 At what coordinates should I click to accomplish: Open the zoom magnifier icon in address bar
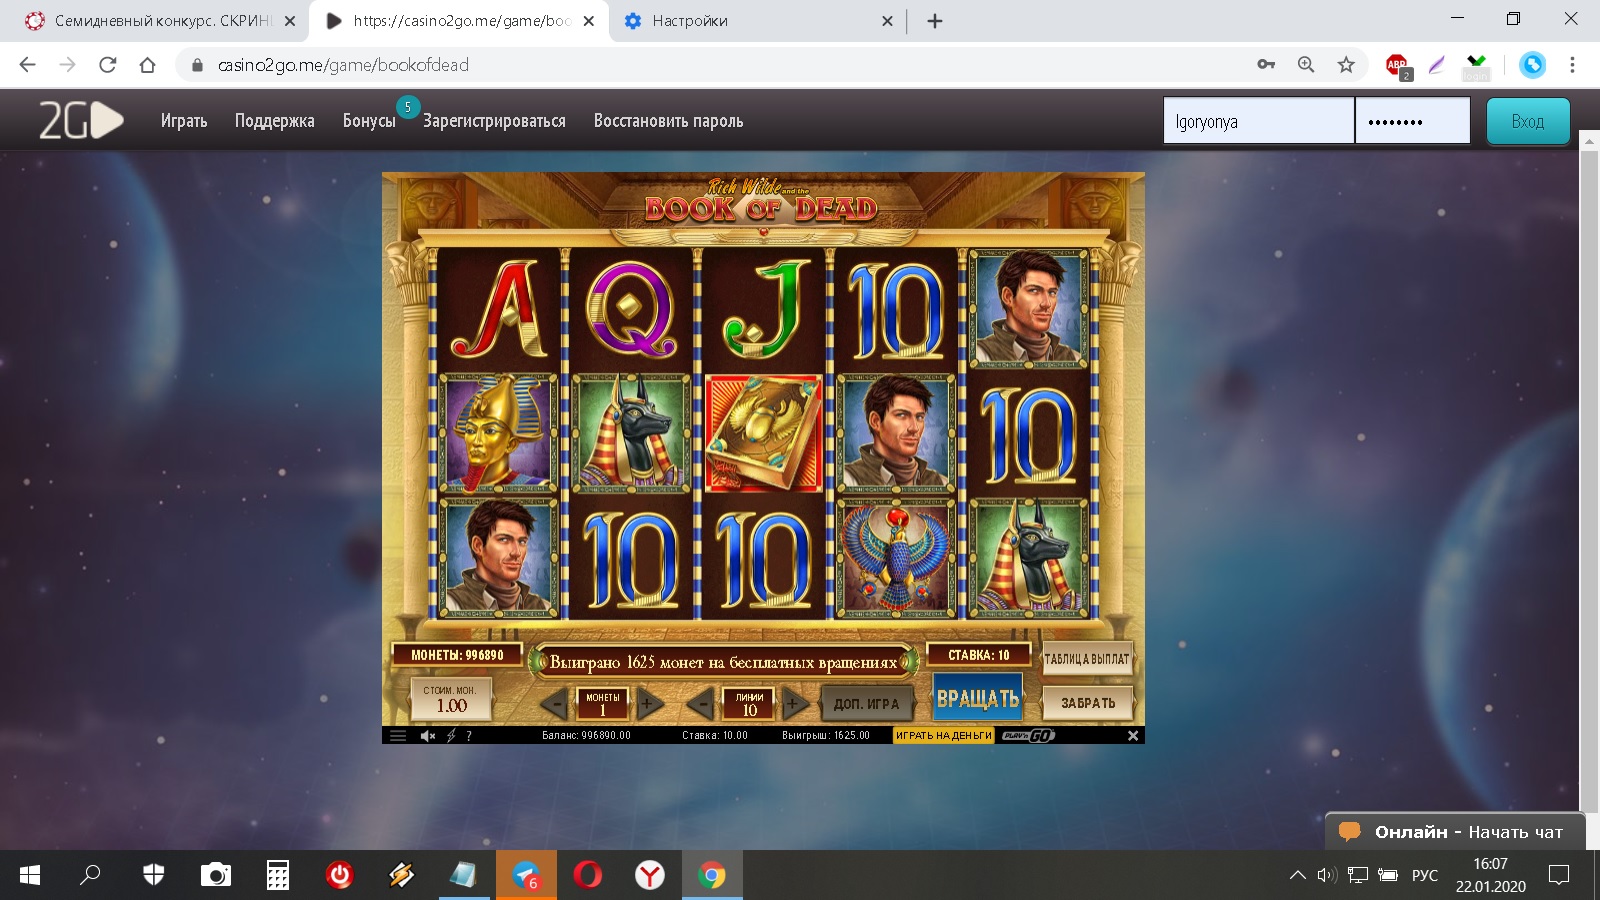[1306, 65]
